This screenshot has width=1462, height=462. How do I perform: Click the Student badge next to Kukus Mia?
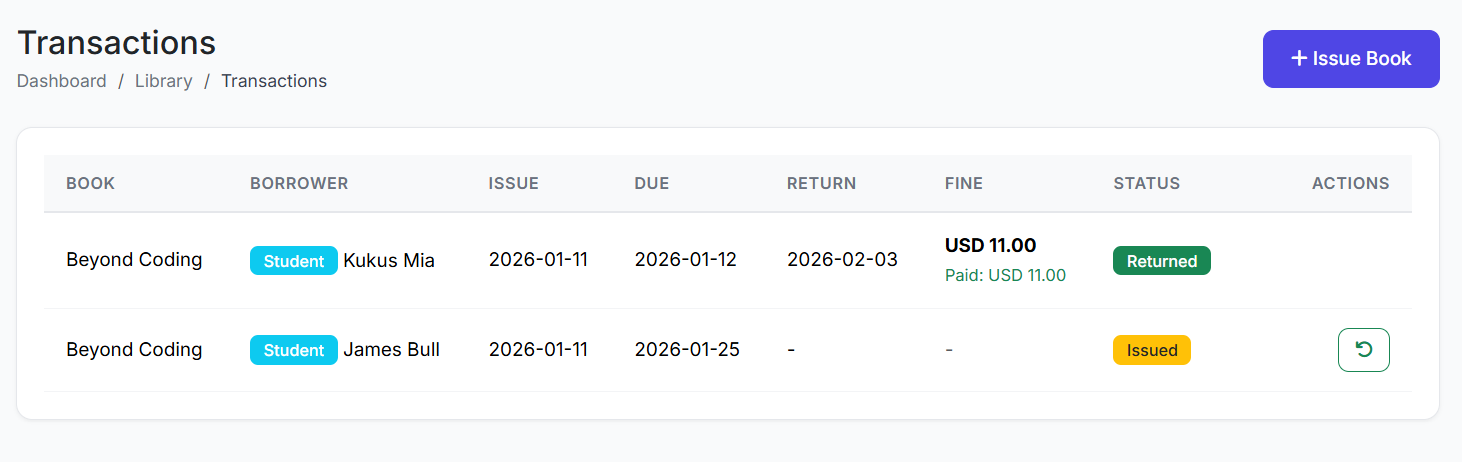[293, 261]
